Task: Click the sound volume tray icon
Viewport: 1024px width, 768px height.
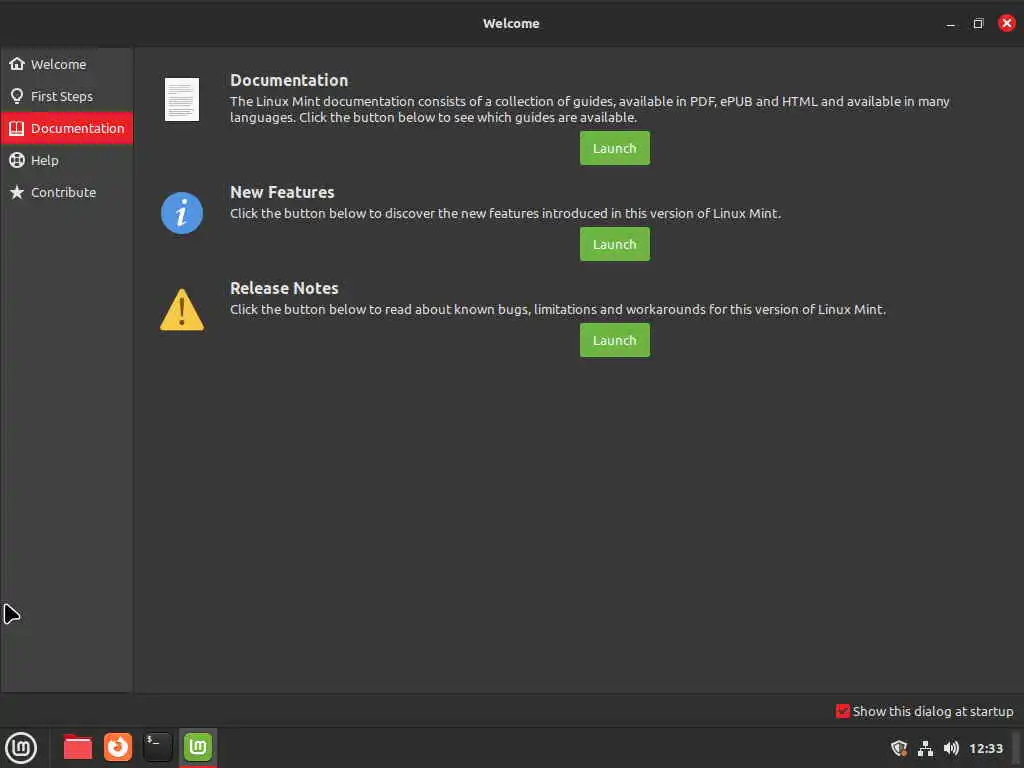Action: (x=952, y=748)
